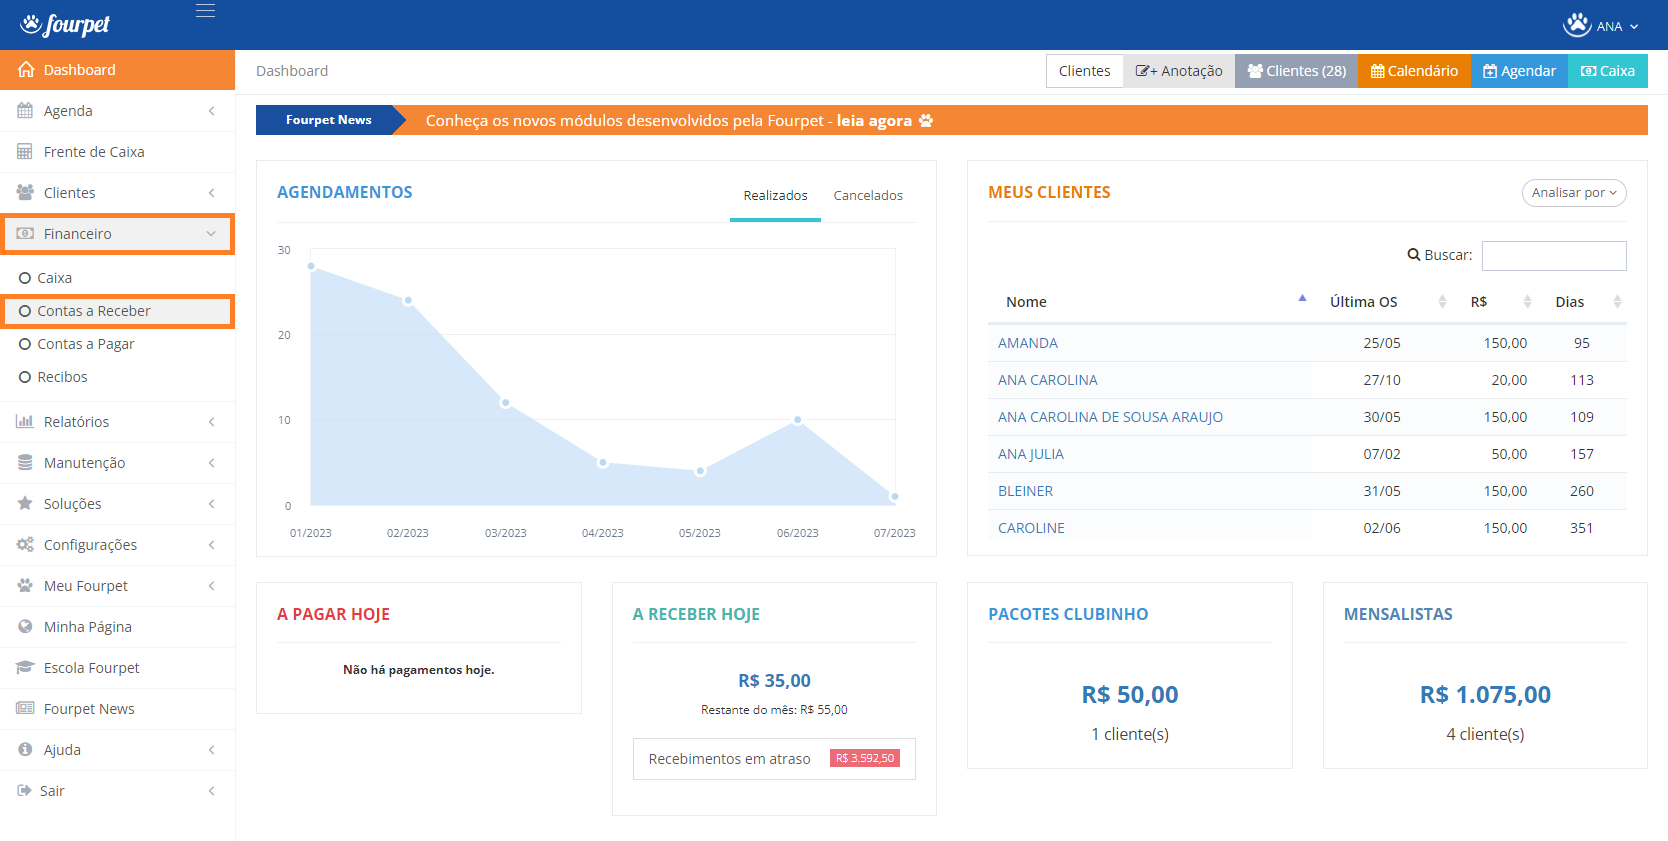Click the Calendário button

click(x=1414, y=71)
